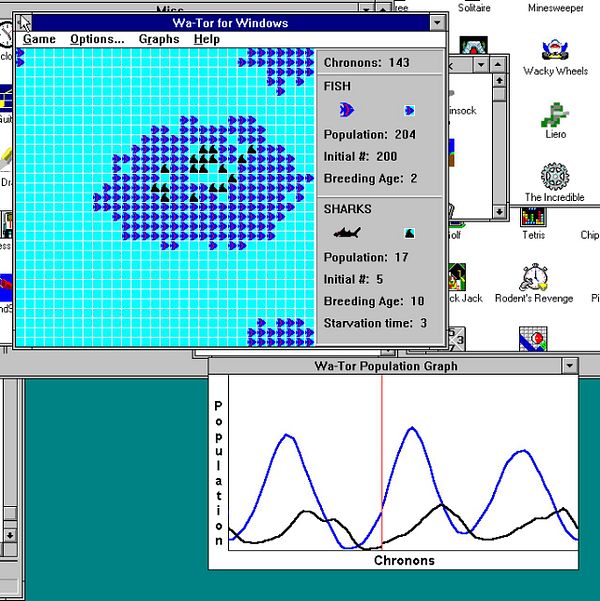
Task: Open The Incredible machine gear icon
Action: [555, 177]
